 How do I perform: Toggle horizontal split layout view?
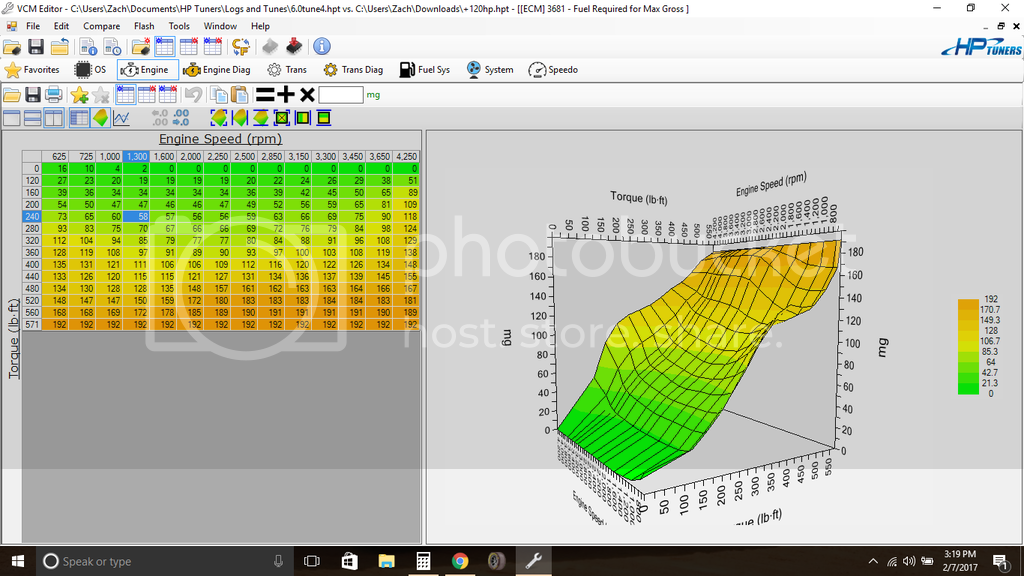(x=33, y=118)
